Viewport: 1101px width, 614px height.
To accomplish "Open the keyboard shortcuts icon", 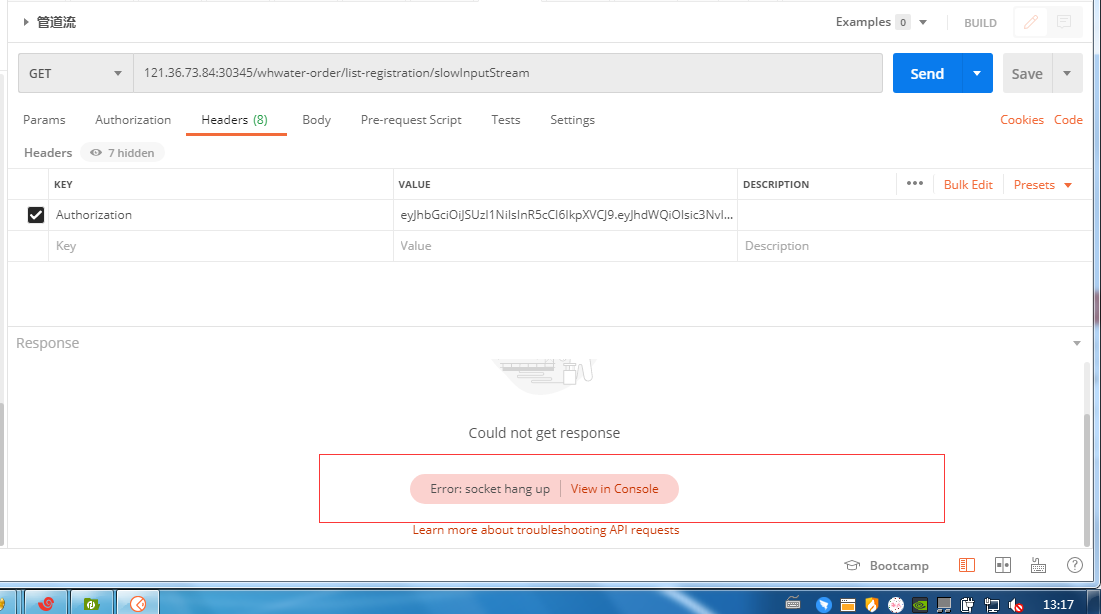I will [x=1038, y=564].
